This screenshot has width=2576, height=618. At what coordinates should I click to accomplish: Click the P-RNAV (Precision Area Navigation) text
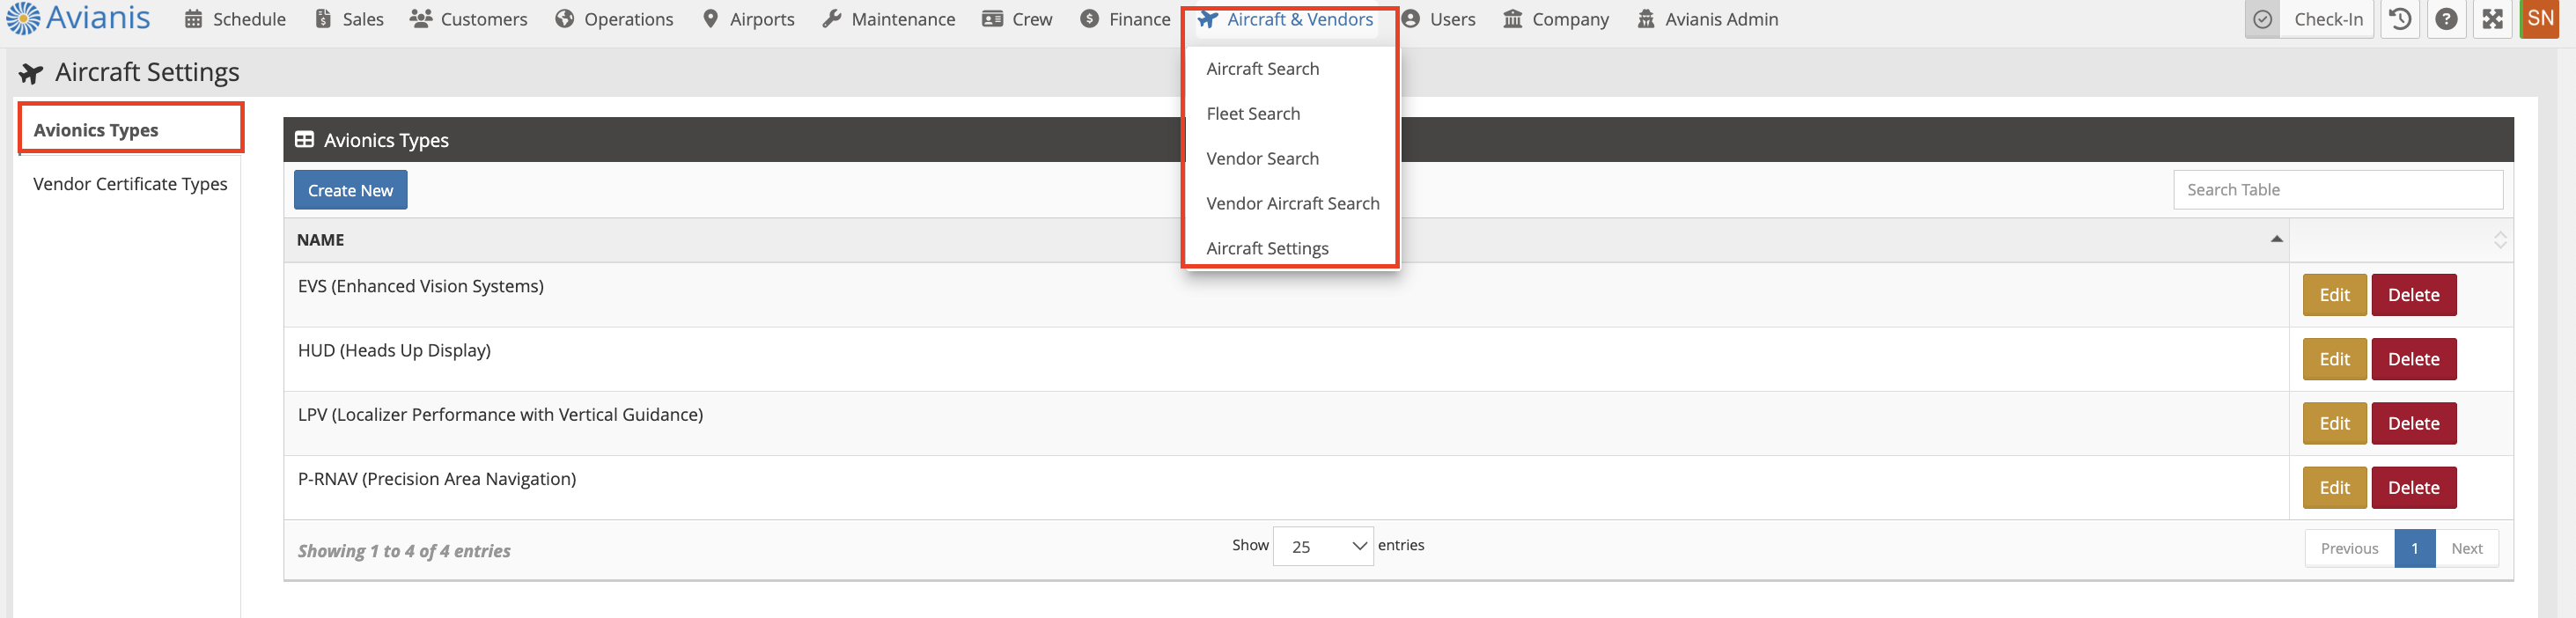437,479
